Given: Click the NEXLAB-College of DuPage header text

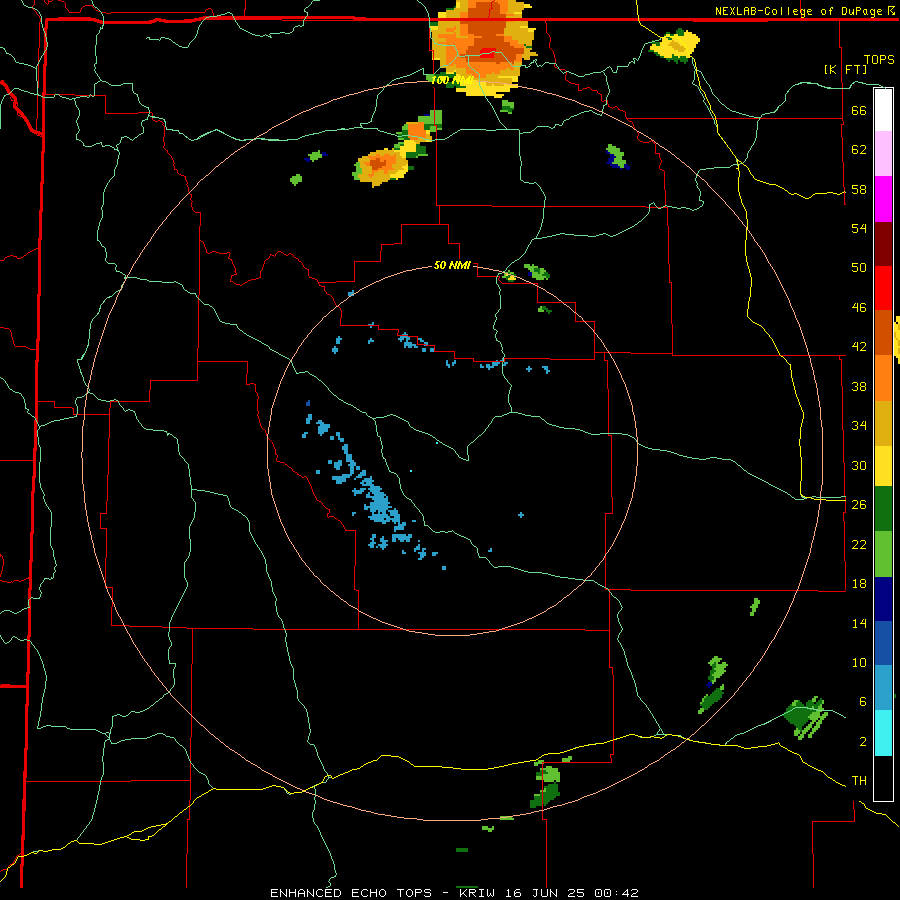Looking at the screenshot, I should 804,11.
